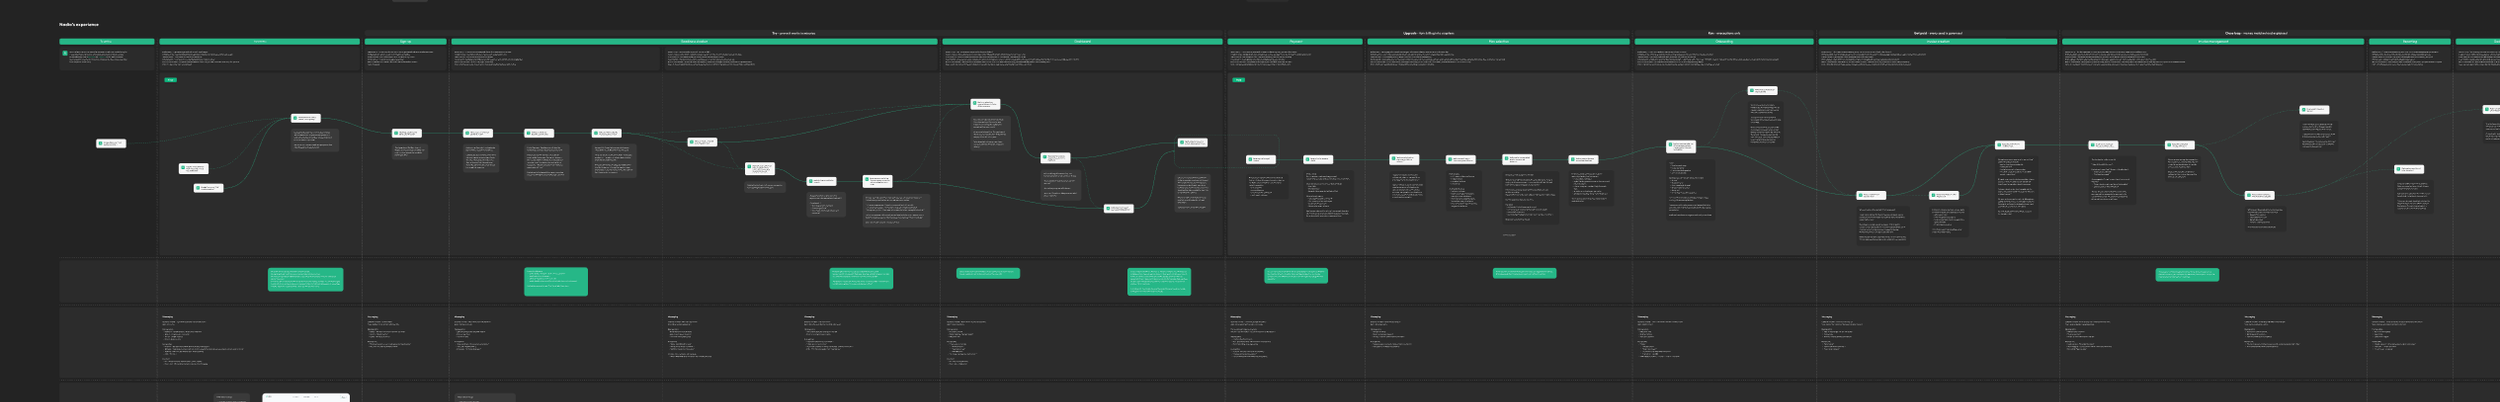Click the icon on the topmost step card in the Dashboard column
The width and height of the screenshot is (2500, 402).
point(975,104)
